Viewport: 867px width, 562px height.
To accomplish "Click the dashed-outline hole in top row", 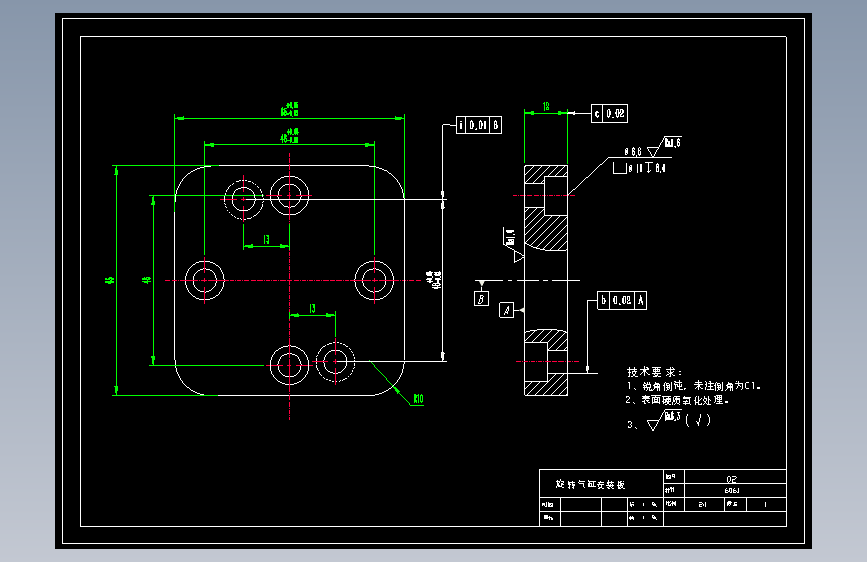I will point(244,199).
